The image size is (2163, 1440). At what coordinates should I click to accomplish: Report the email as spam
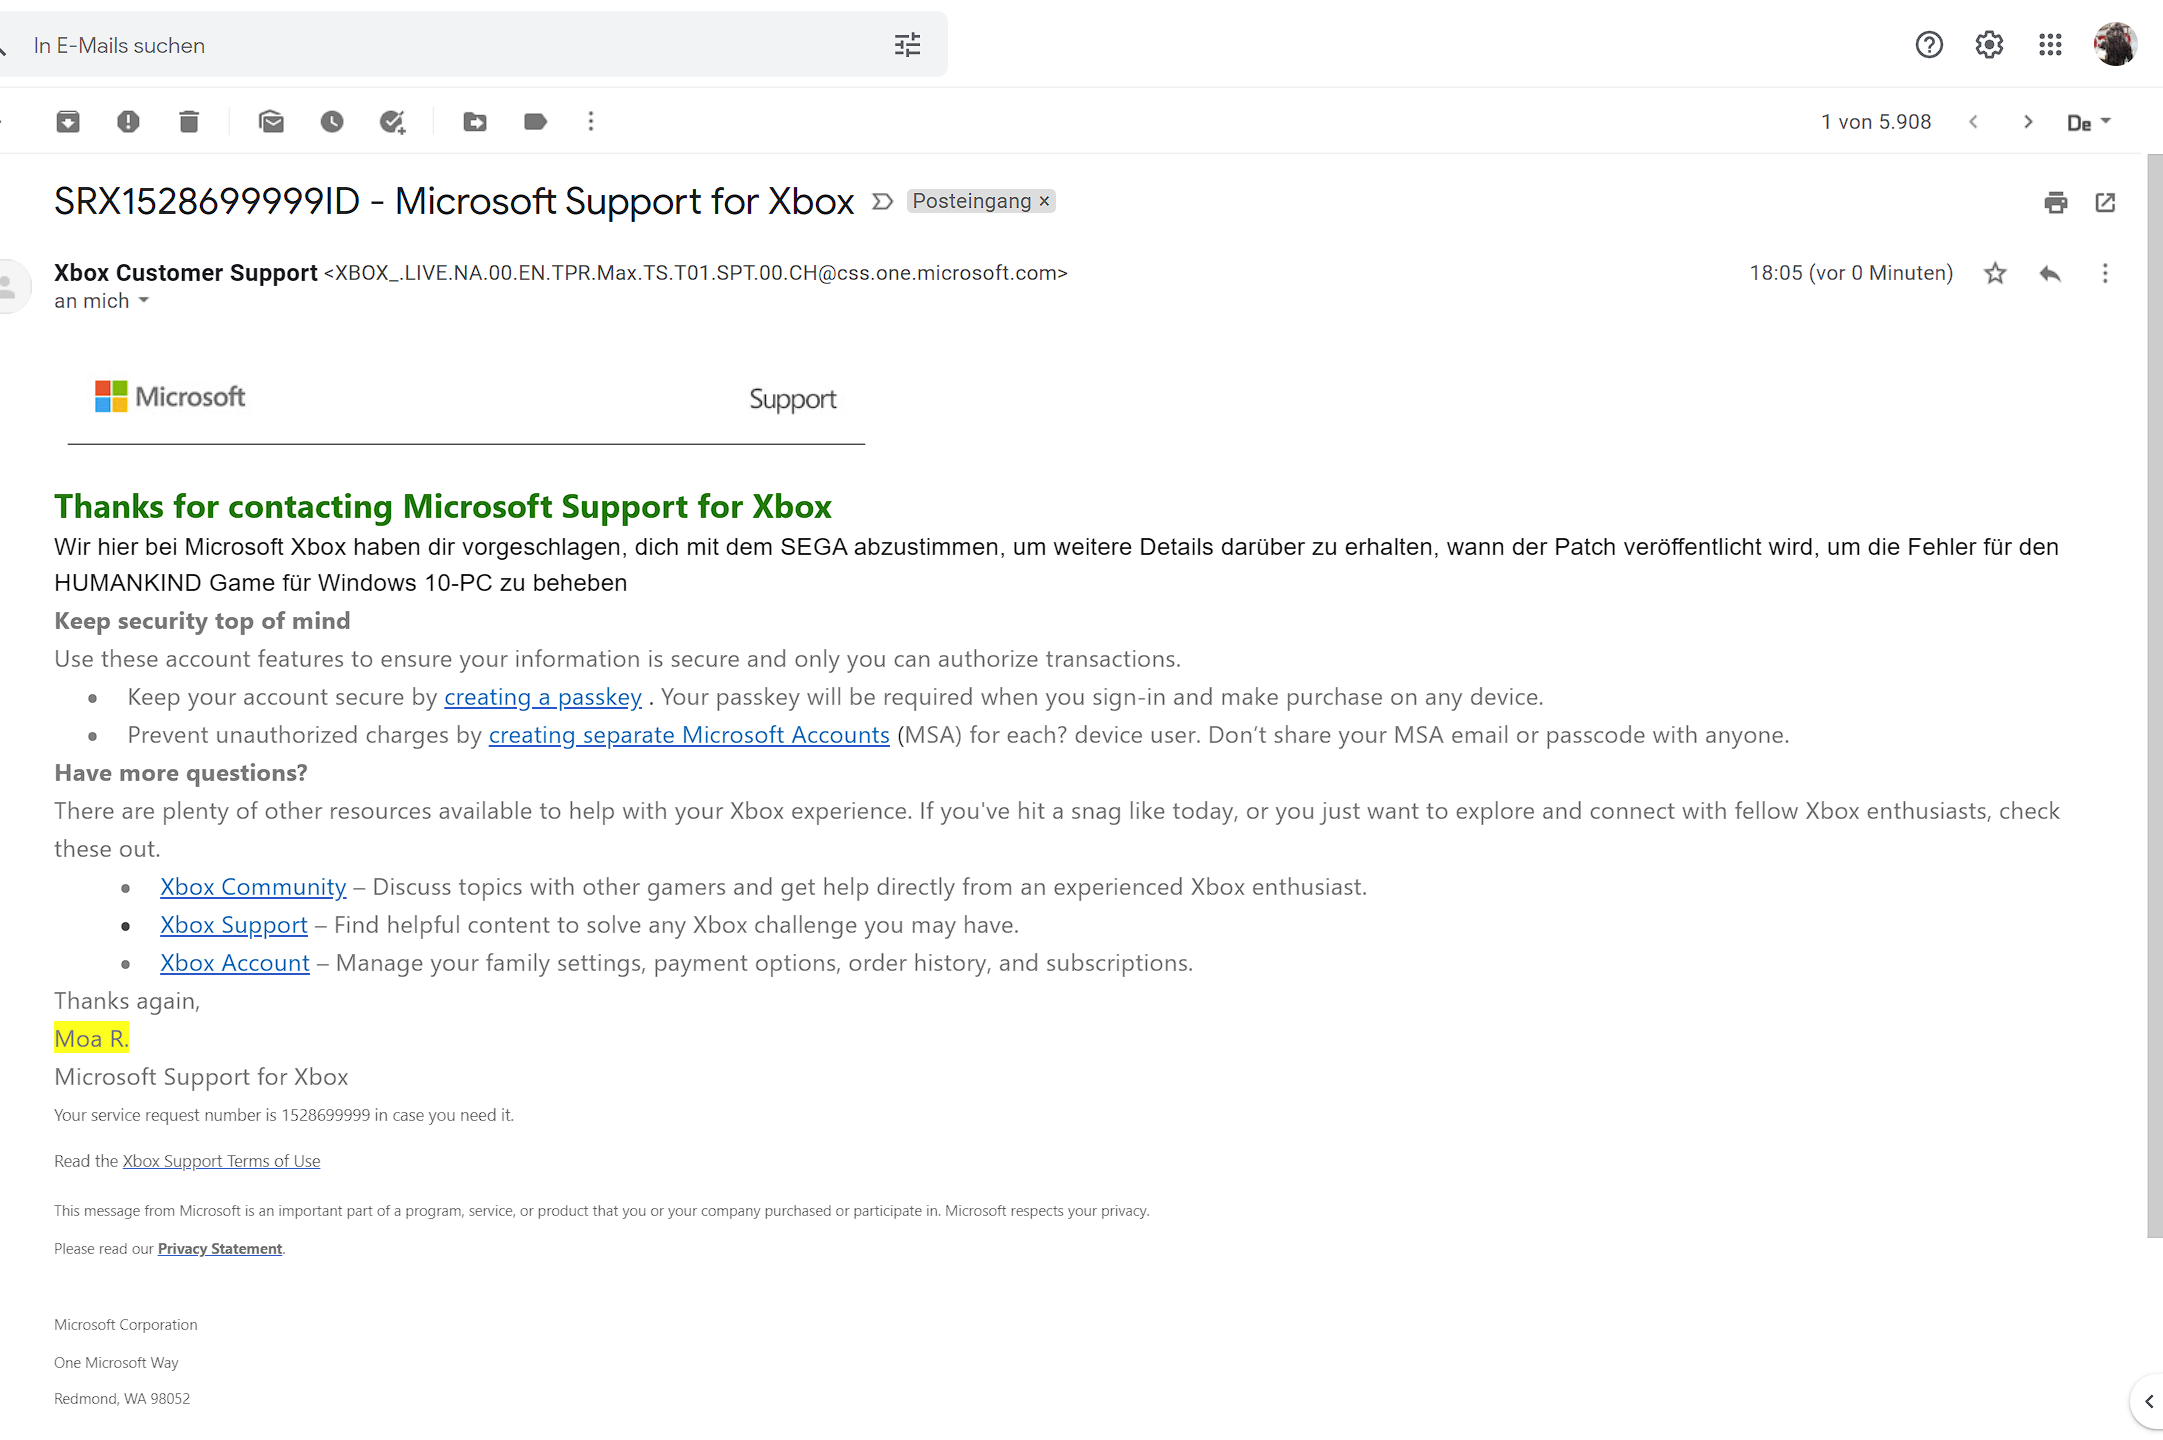[x=128, y=121]
